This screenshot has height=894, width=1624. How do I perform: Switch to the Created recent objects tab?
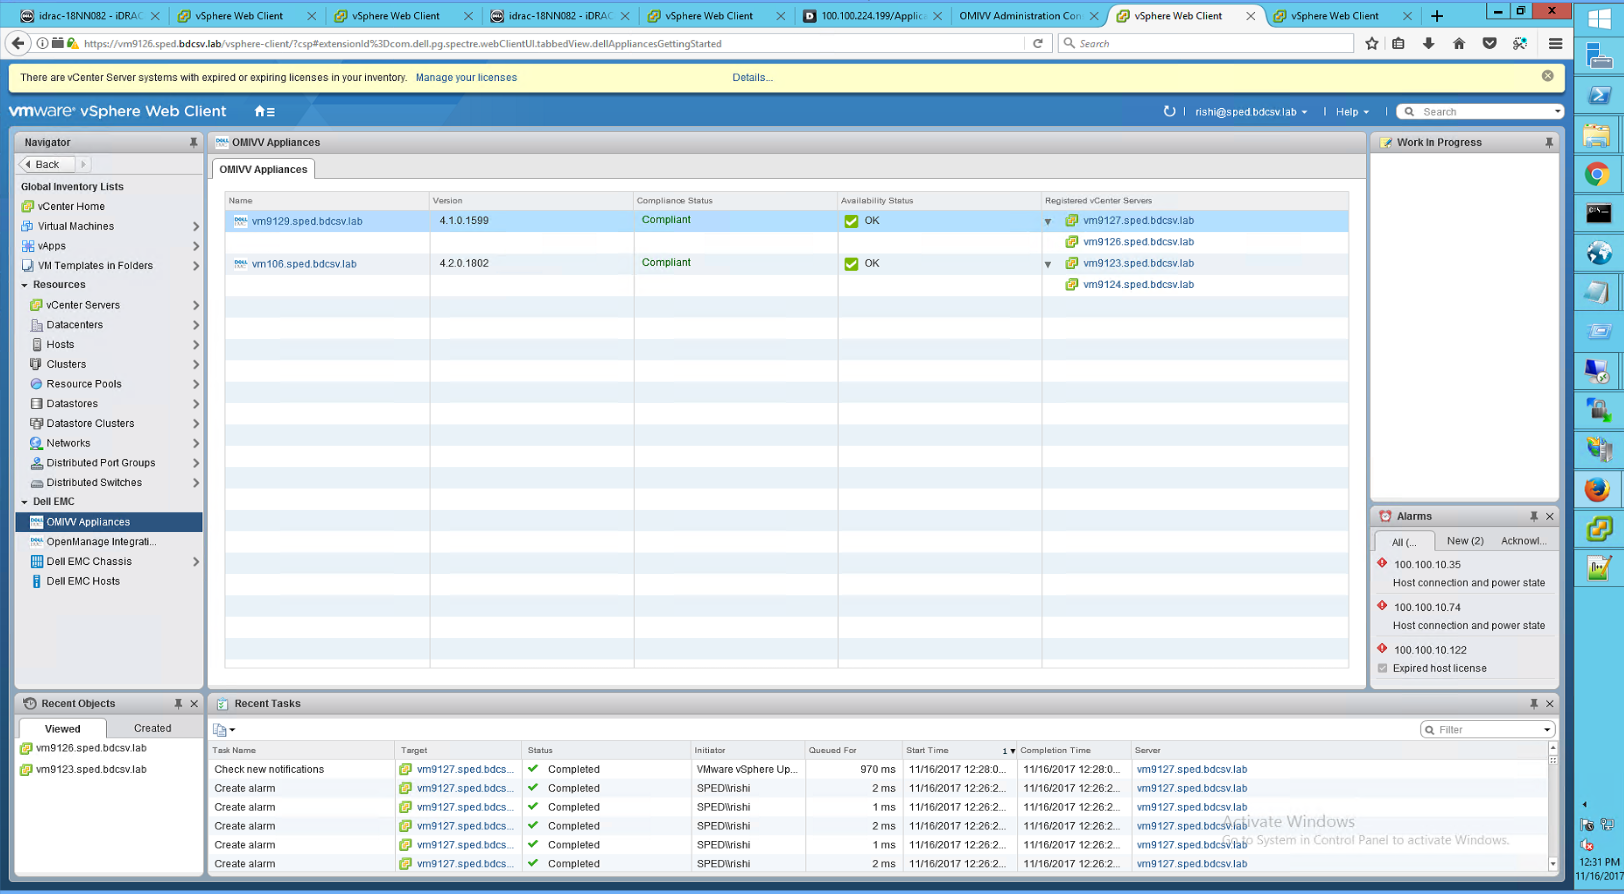[153, 728]
